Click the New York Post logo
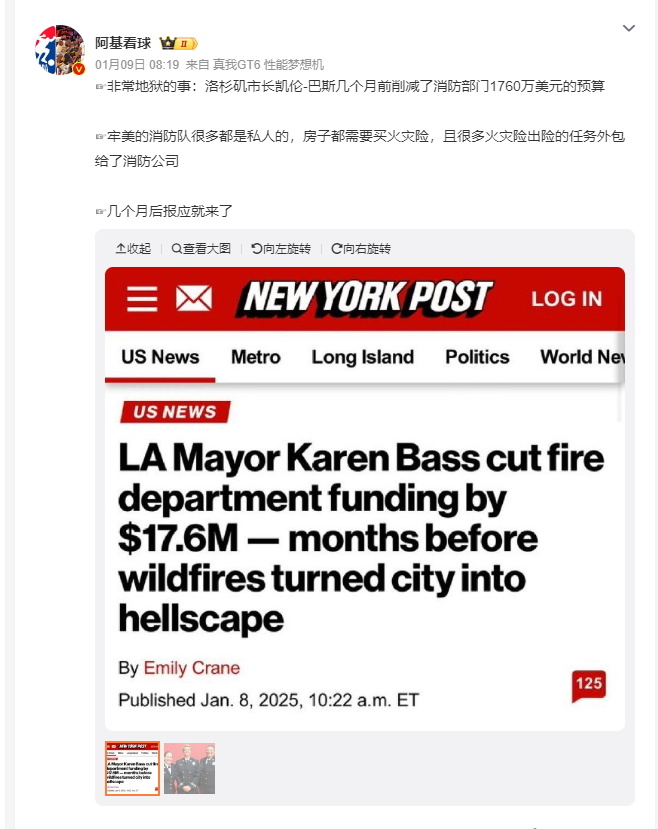Viewport: 658px width, 829px height. click(365, 298)
